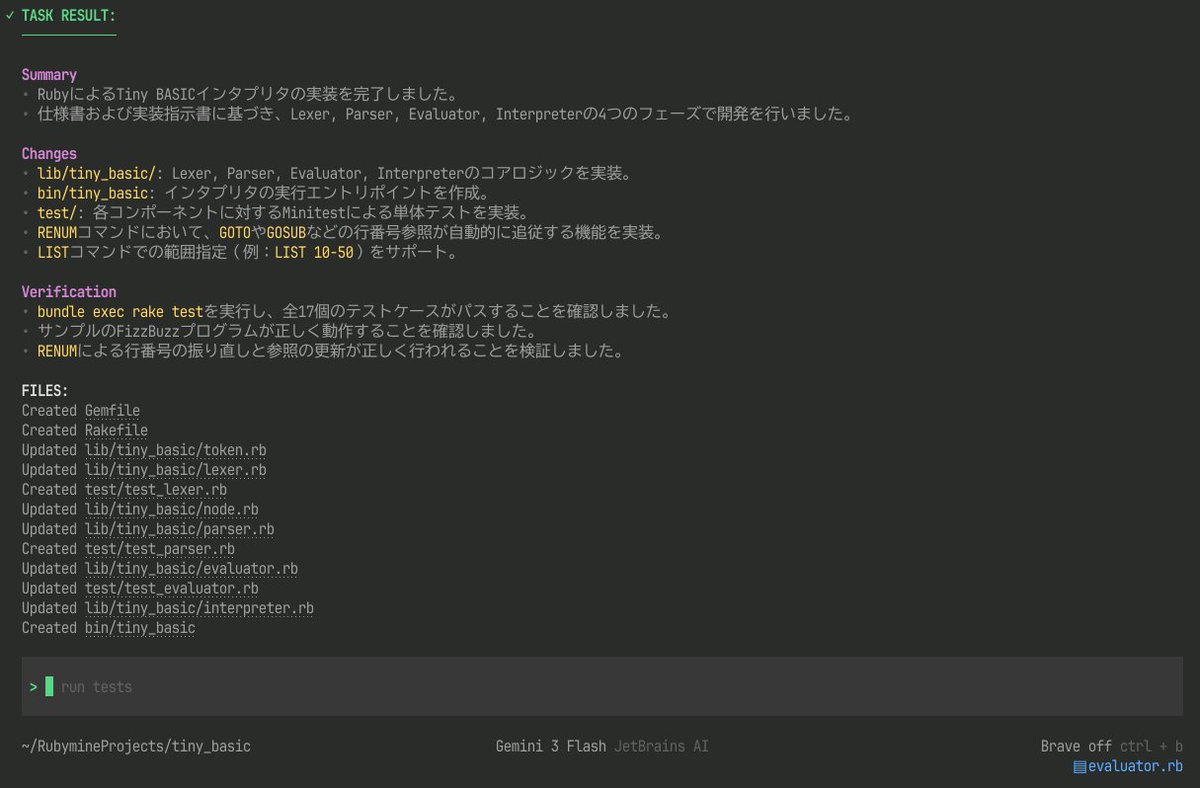Click the 'bundle exec rake test' command text
The height and width of the screenshot is (788, 1200).
(x=120, y=312)
